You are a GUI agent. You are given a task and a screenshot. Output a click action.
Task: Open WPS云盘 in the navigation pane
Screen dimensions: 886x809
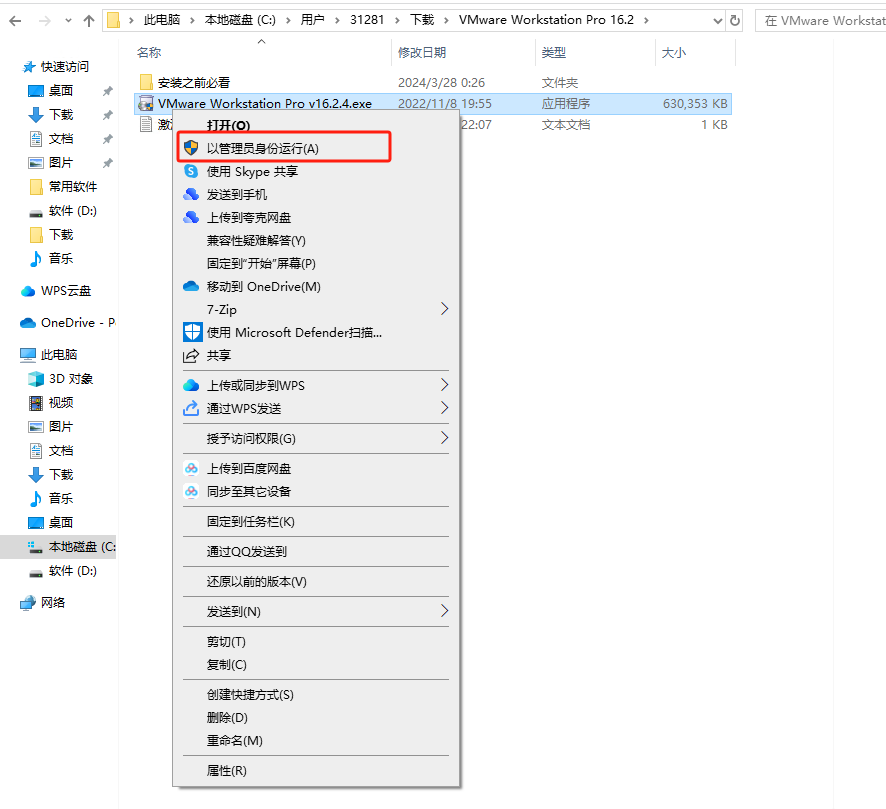click(x=66, y=291)
